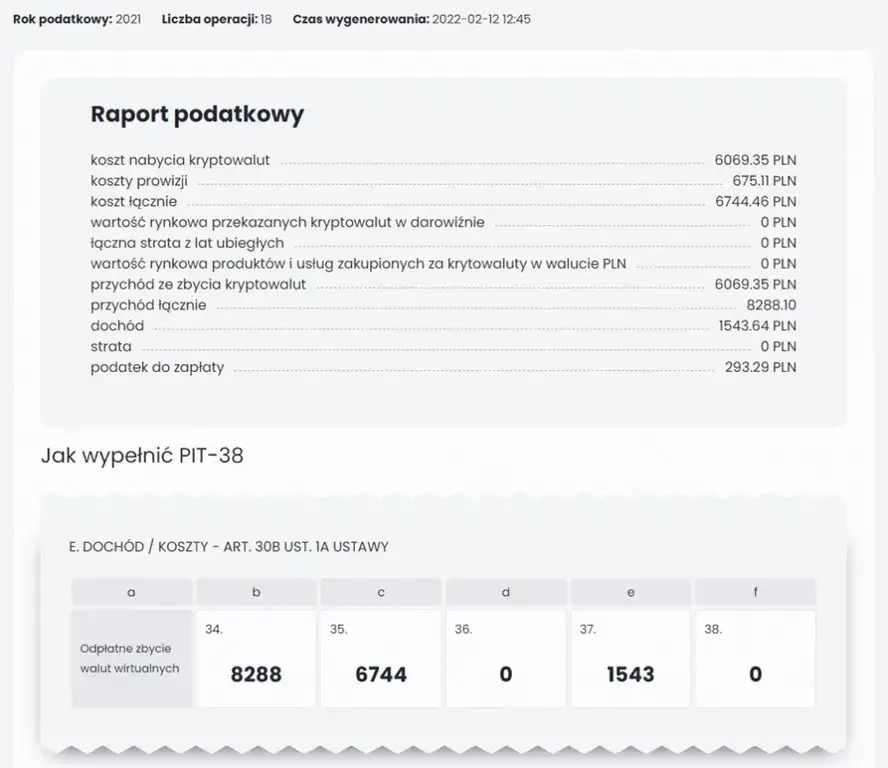Click field 34 showing value 8288
888x768 pixels.
click(x=256, y=660)
